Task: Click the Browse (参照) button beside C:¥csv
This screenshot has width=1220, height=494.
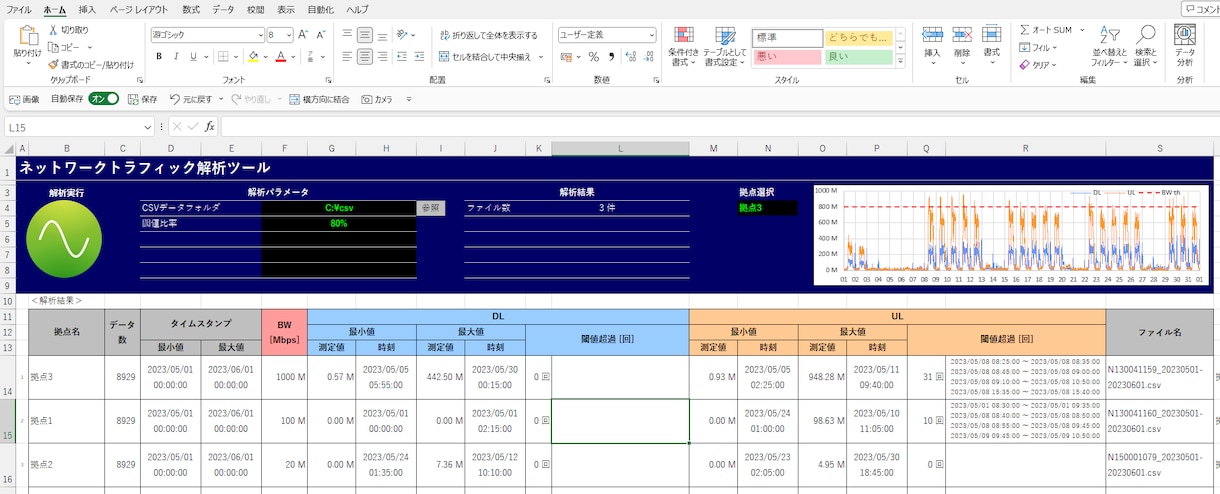Action: (430, 208)
